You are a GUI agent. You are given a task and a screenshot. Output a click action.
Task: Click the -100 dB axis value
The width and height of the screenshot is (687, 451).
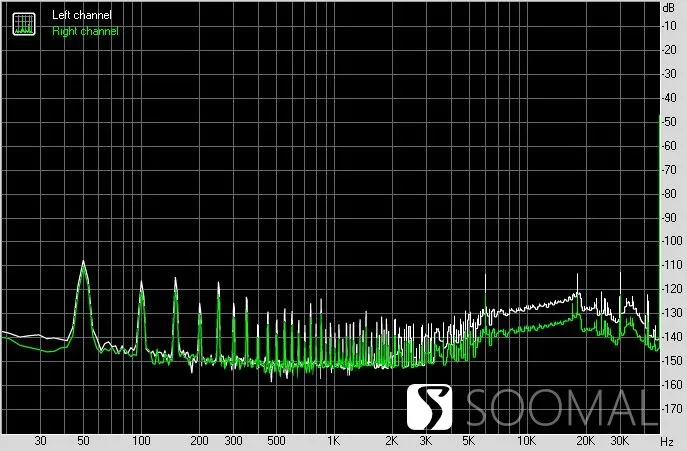(x=671, y=241)
